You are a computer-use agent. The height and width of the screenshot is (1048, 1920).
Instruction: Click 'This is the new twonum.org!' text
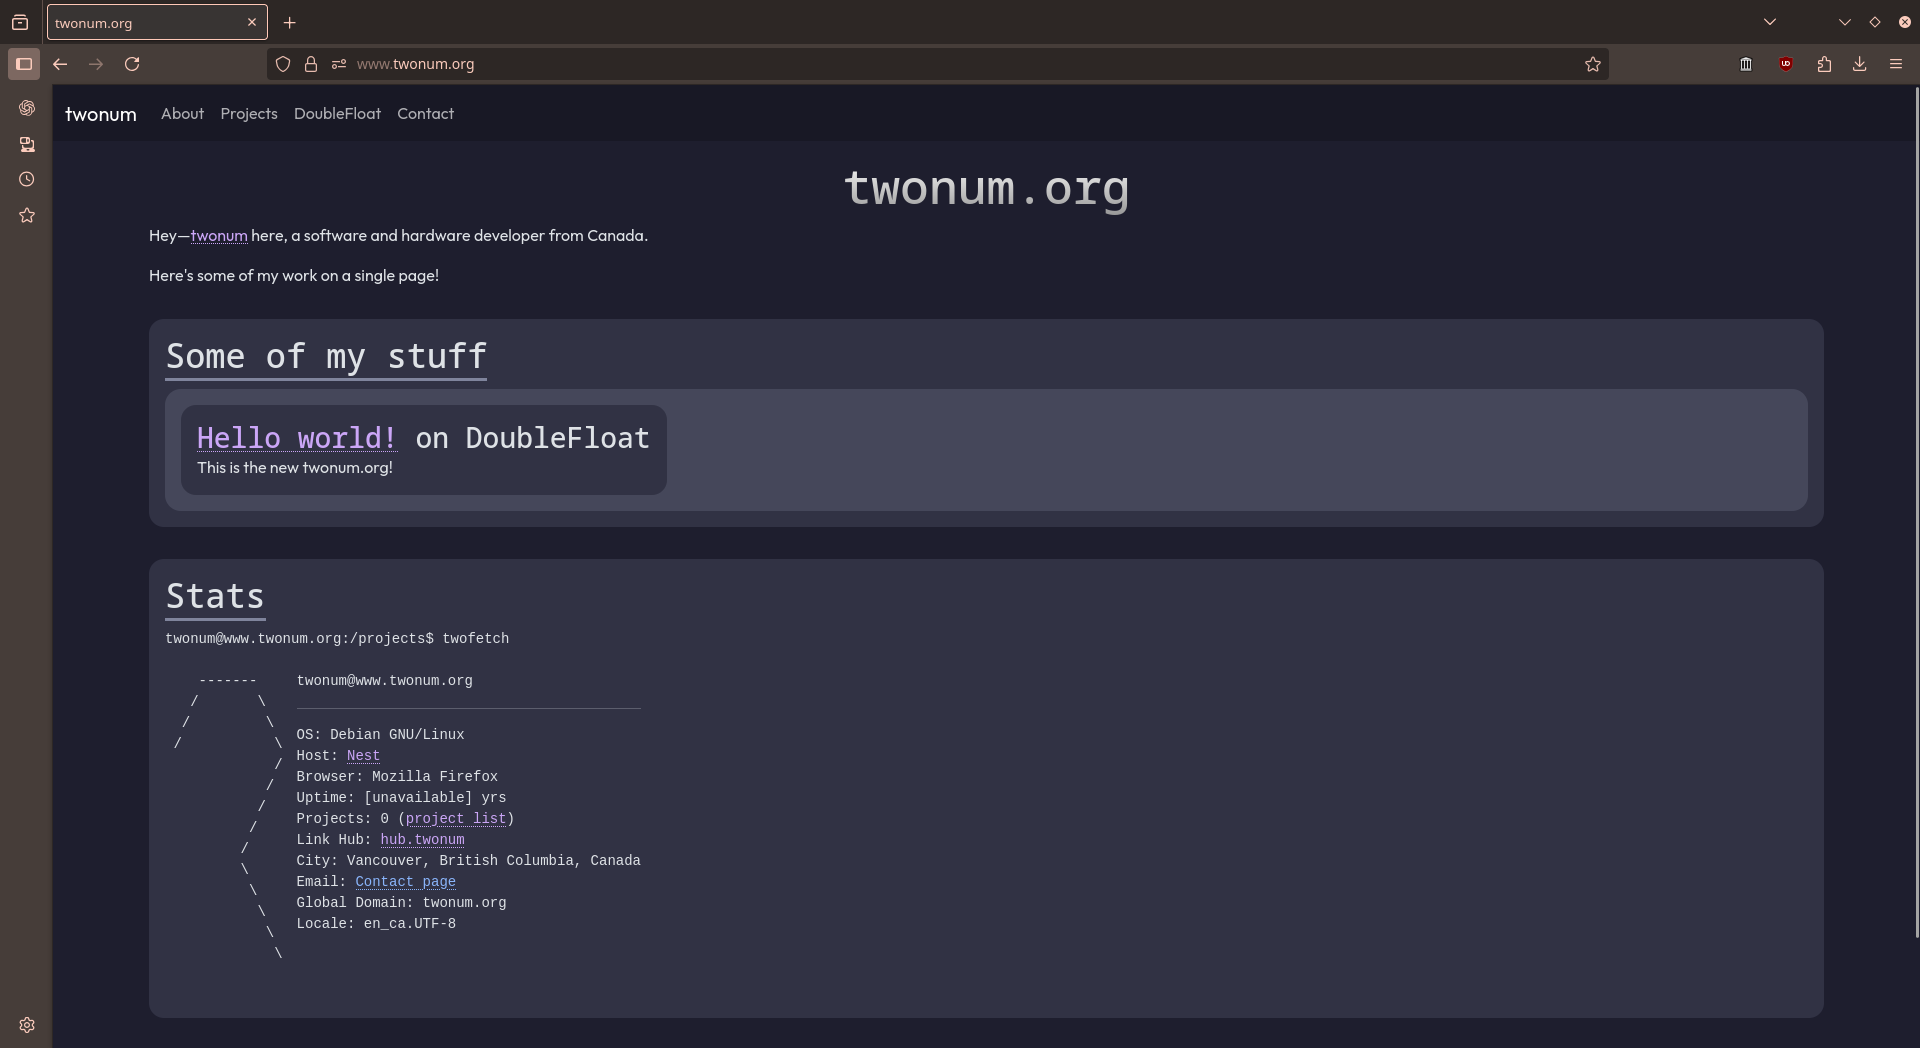[x=295, y=468]
